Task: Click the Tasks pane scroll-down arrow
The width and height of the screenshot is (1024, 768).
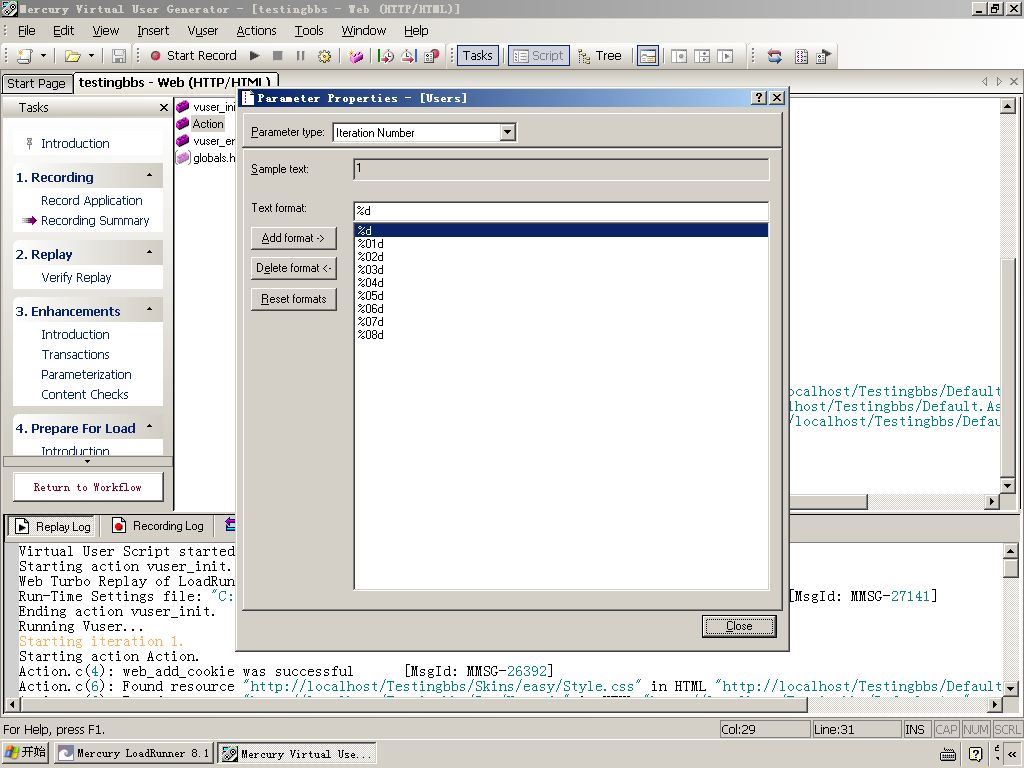Action: (x=88, y=461)
